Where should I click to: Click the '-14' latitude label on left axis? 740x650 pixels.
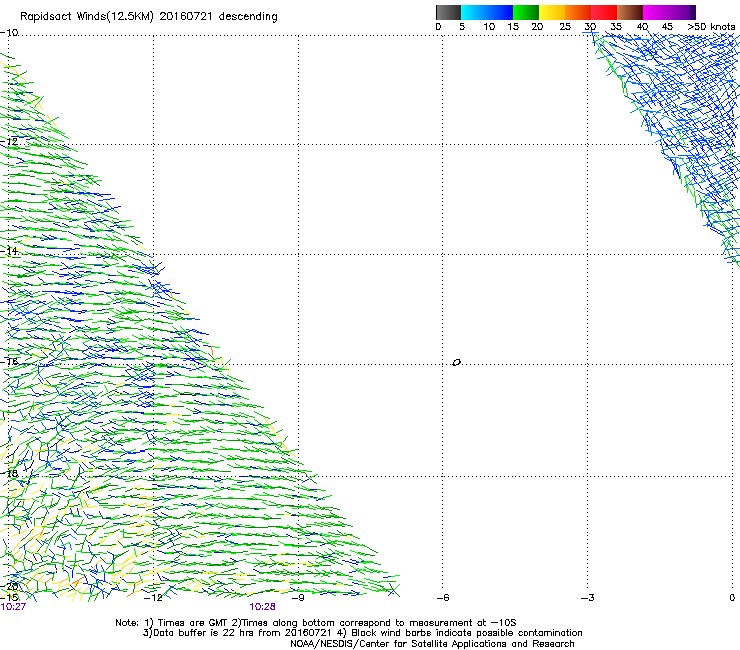click(x=9, y=251)
